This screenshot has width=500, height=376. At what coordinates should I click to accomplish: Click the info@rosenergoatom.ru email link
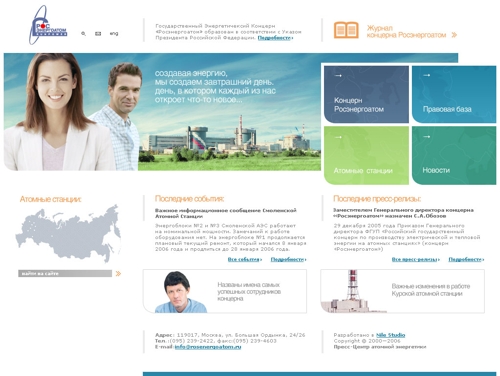(x=208, y=347)
